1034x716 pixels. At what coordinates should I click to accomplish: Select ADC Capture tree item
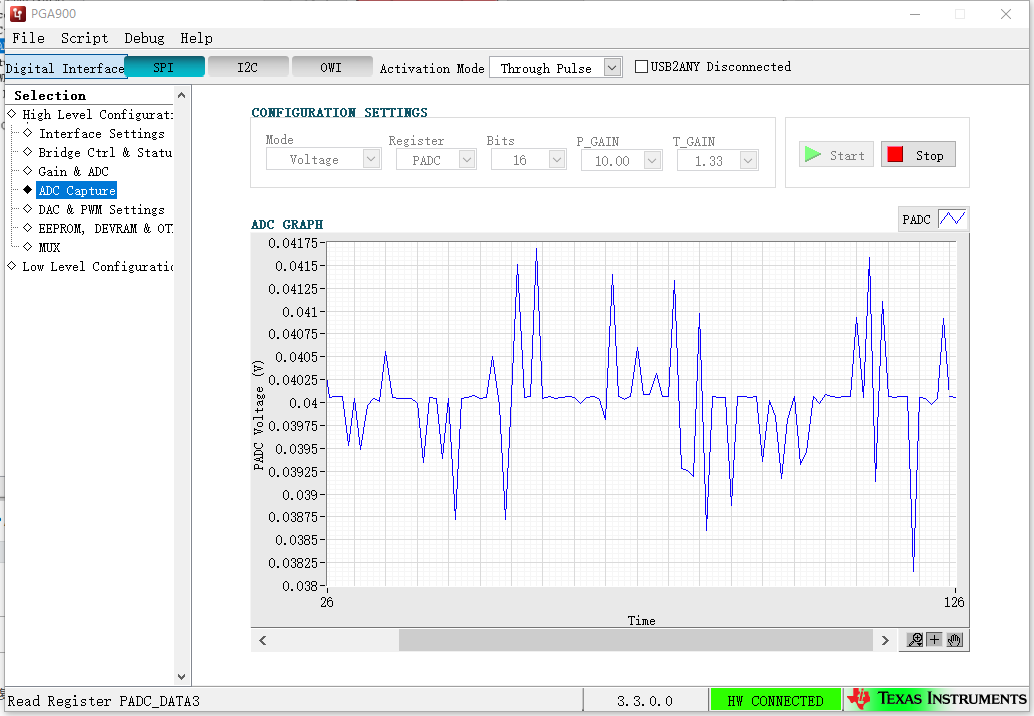click(76, 191)
